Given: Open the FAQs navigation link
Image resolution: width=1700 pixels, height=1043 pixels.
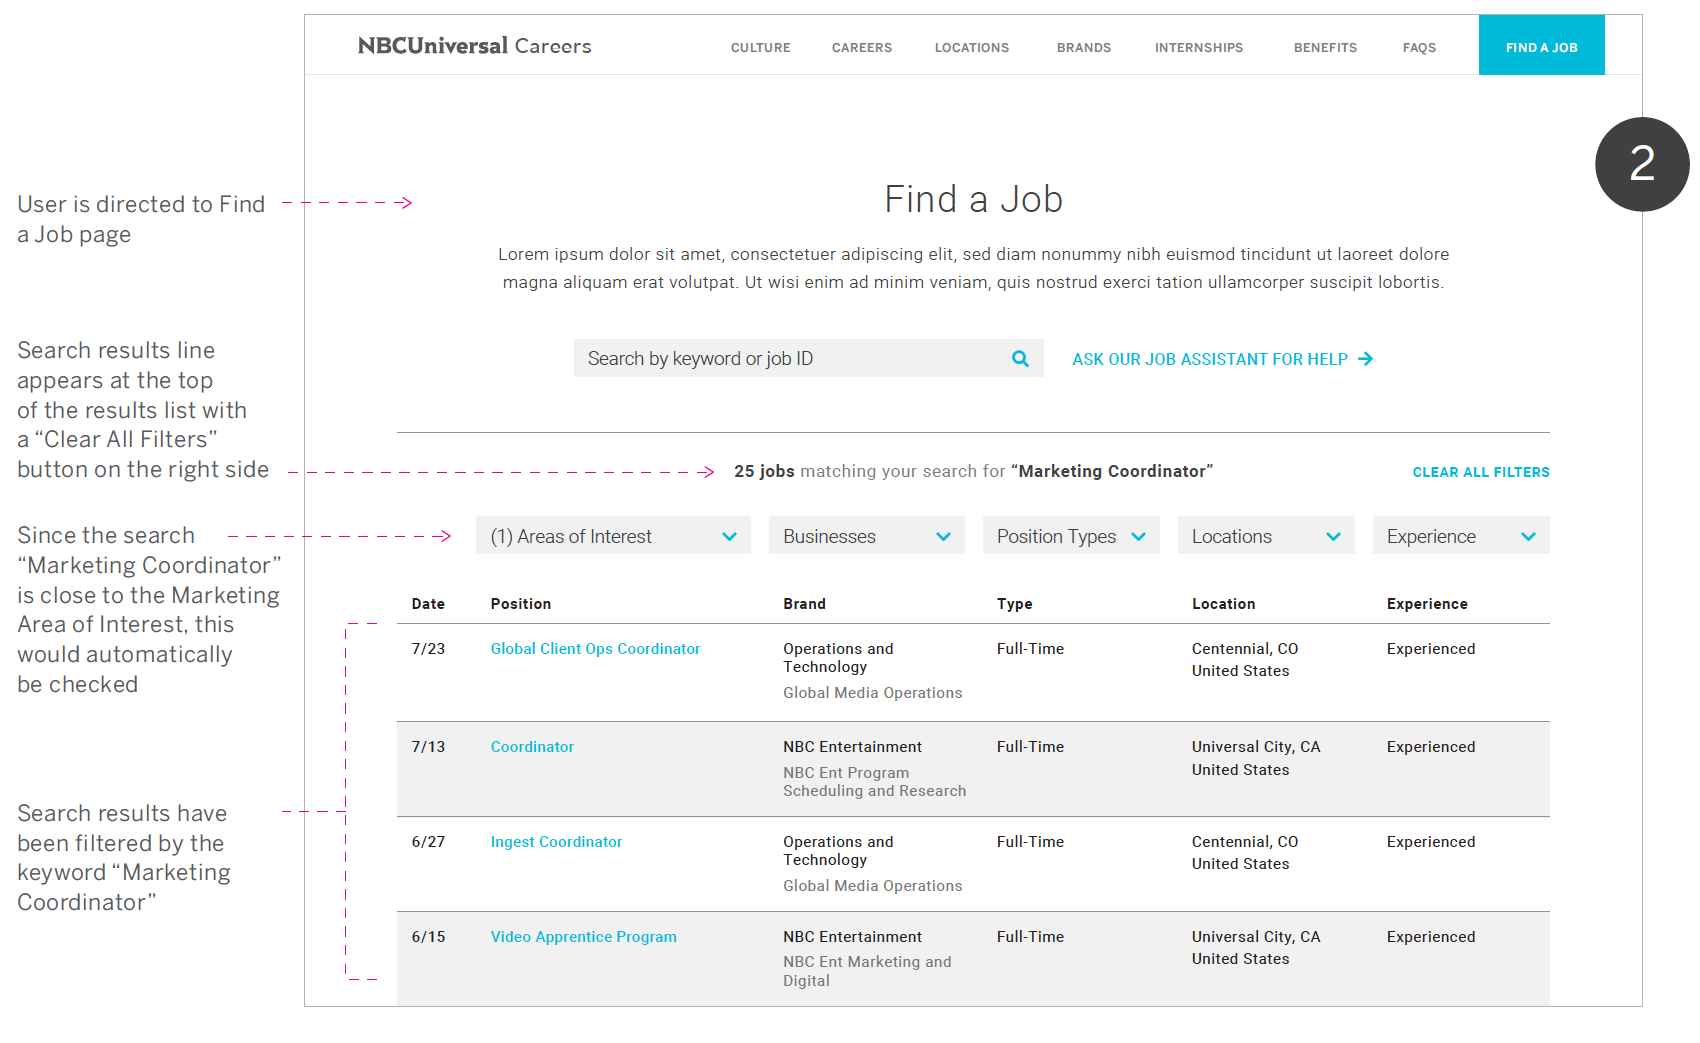Looking at the screenshot, I should [x=1419, y=48].
